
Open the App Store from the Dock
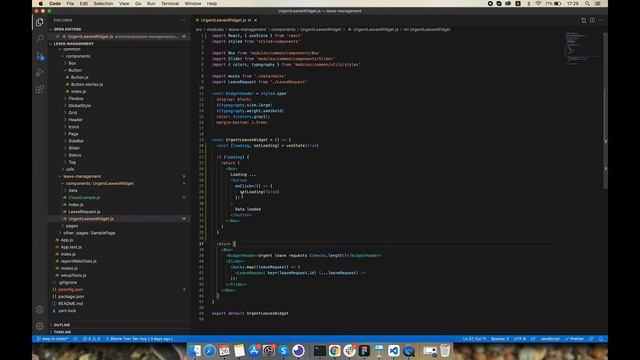point(254,351)
